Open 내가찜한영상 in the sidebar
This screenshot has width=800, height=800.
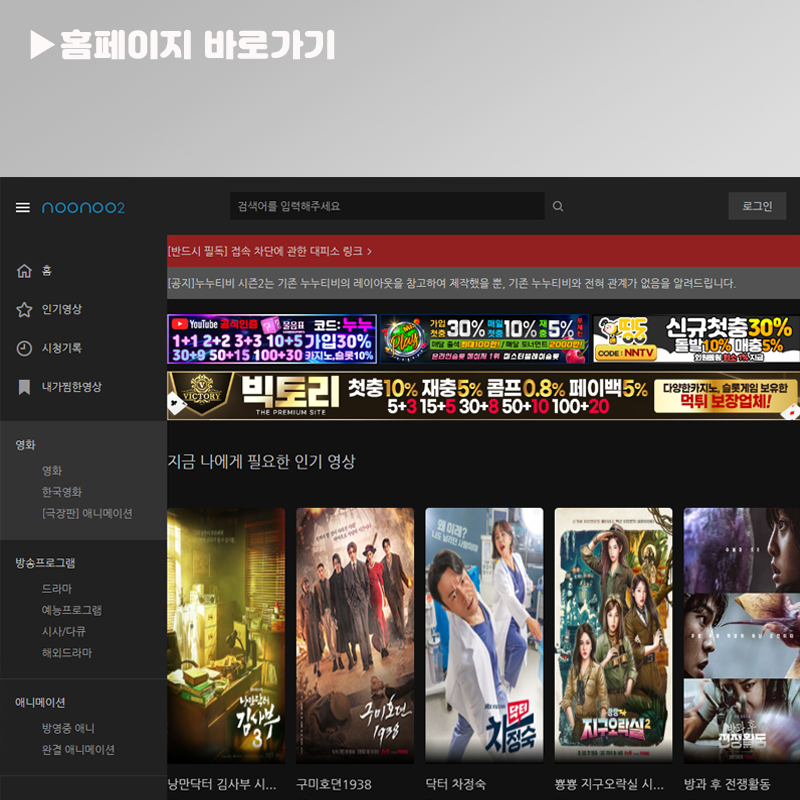point(71,387)
